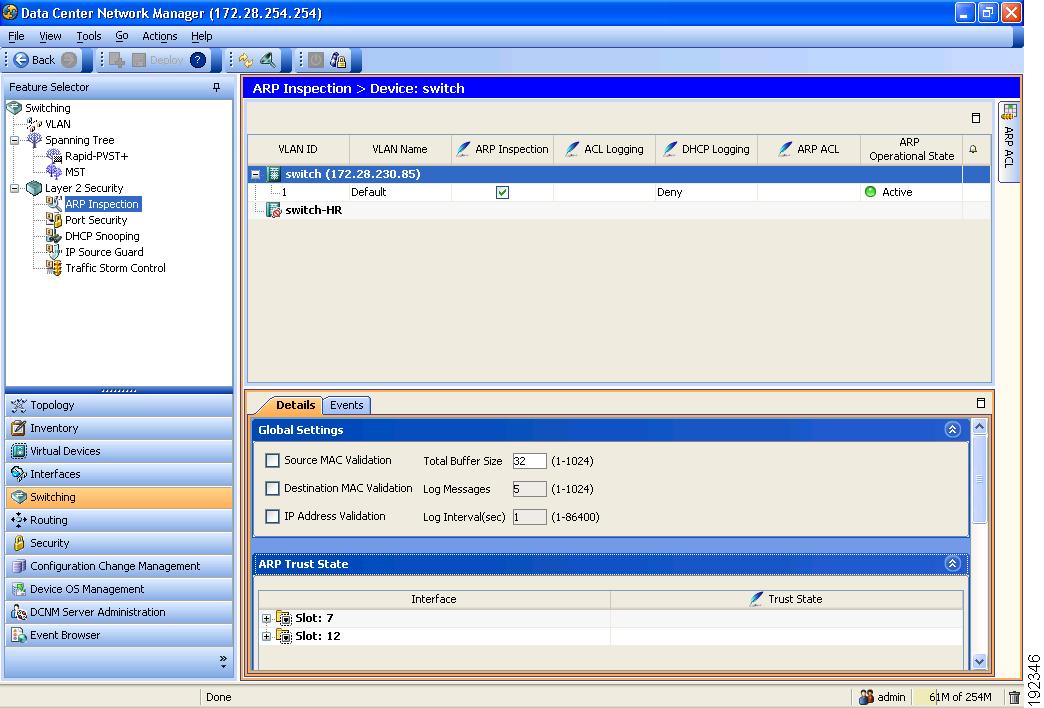Uncheck ARP Inspection for VLAN 1

[x=502, y=192]
